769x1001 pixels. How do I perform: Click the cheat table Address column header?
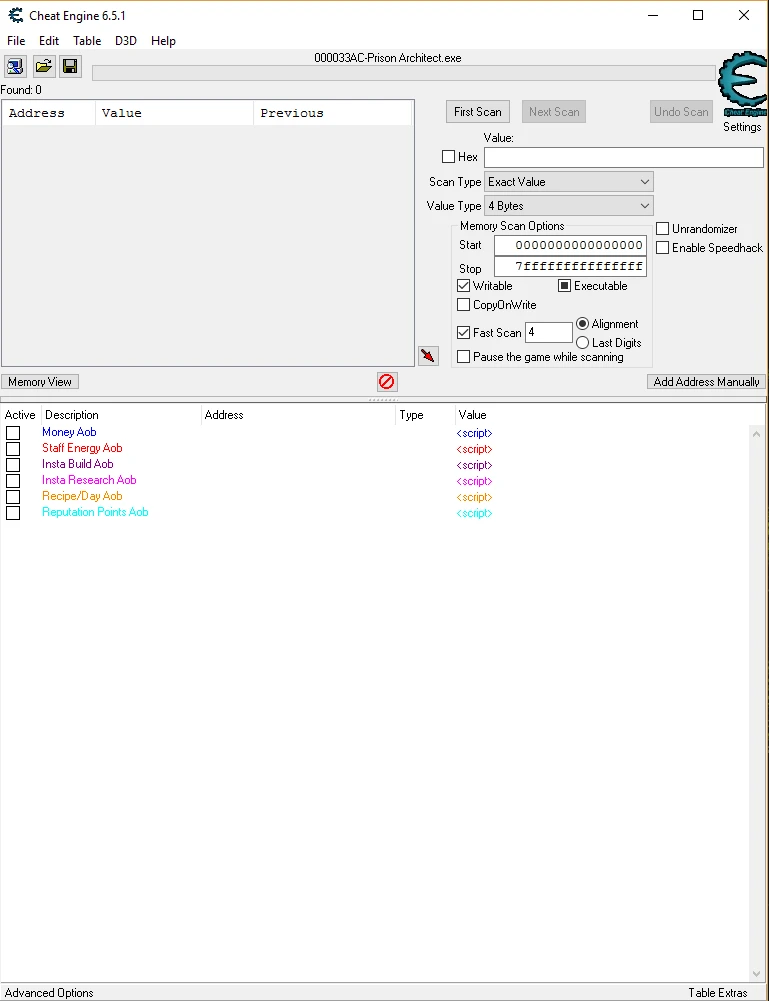click(298, 415)
